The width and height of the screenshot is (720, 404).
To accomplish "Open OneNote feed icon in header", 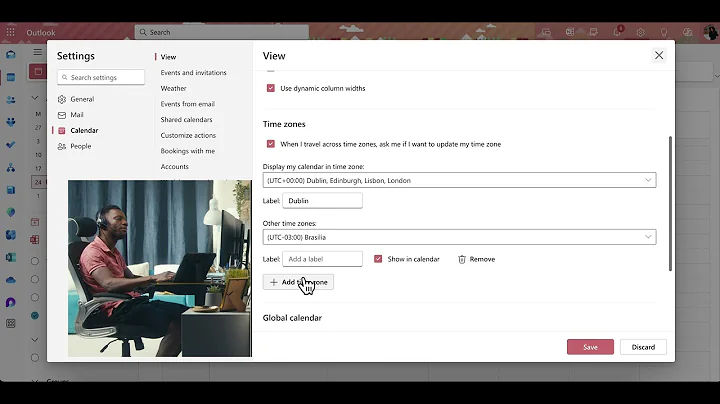I will coord(570,32).
